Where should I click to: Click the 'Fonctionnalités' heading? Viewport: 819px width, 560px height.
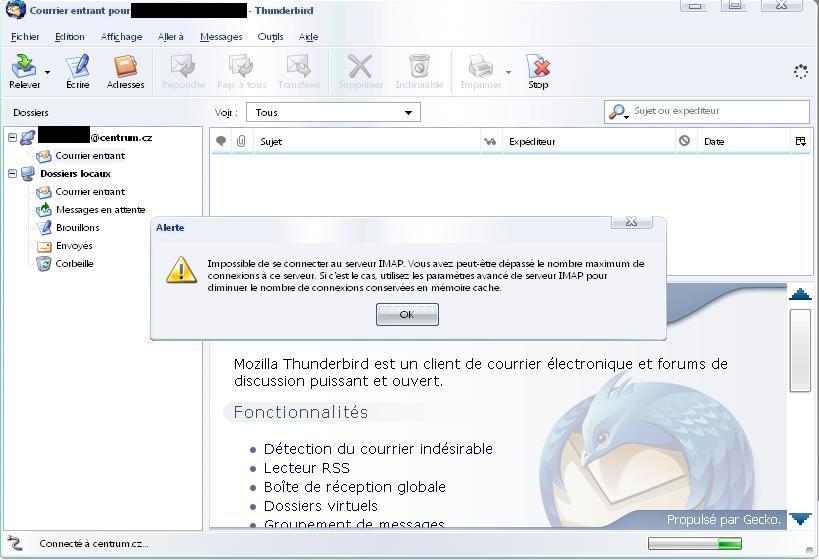coord(300,412)
